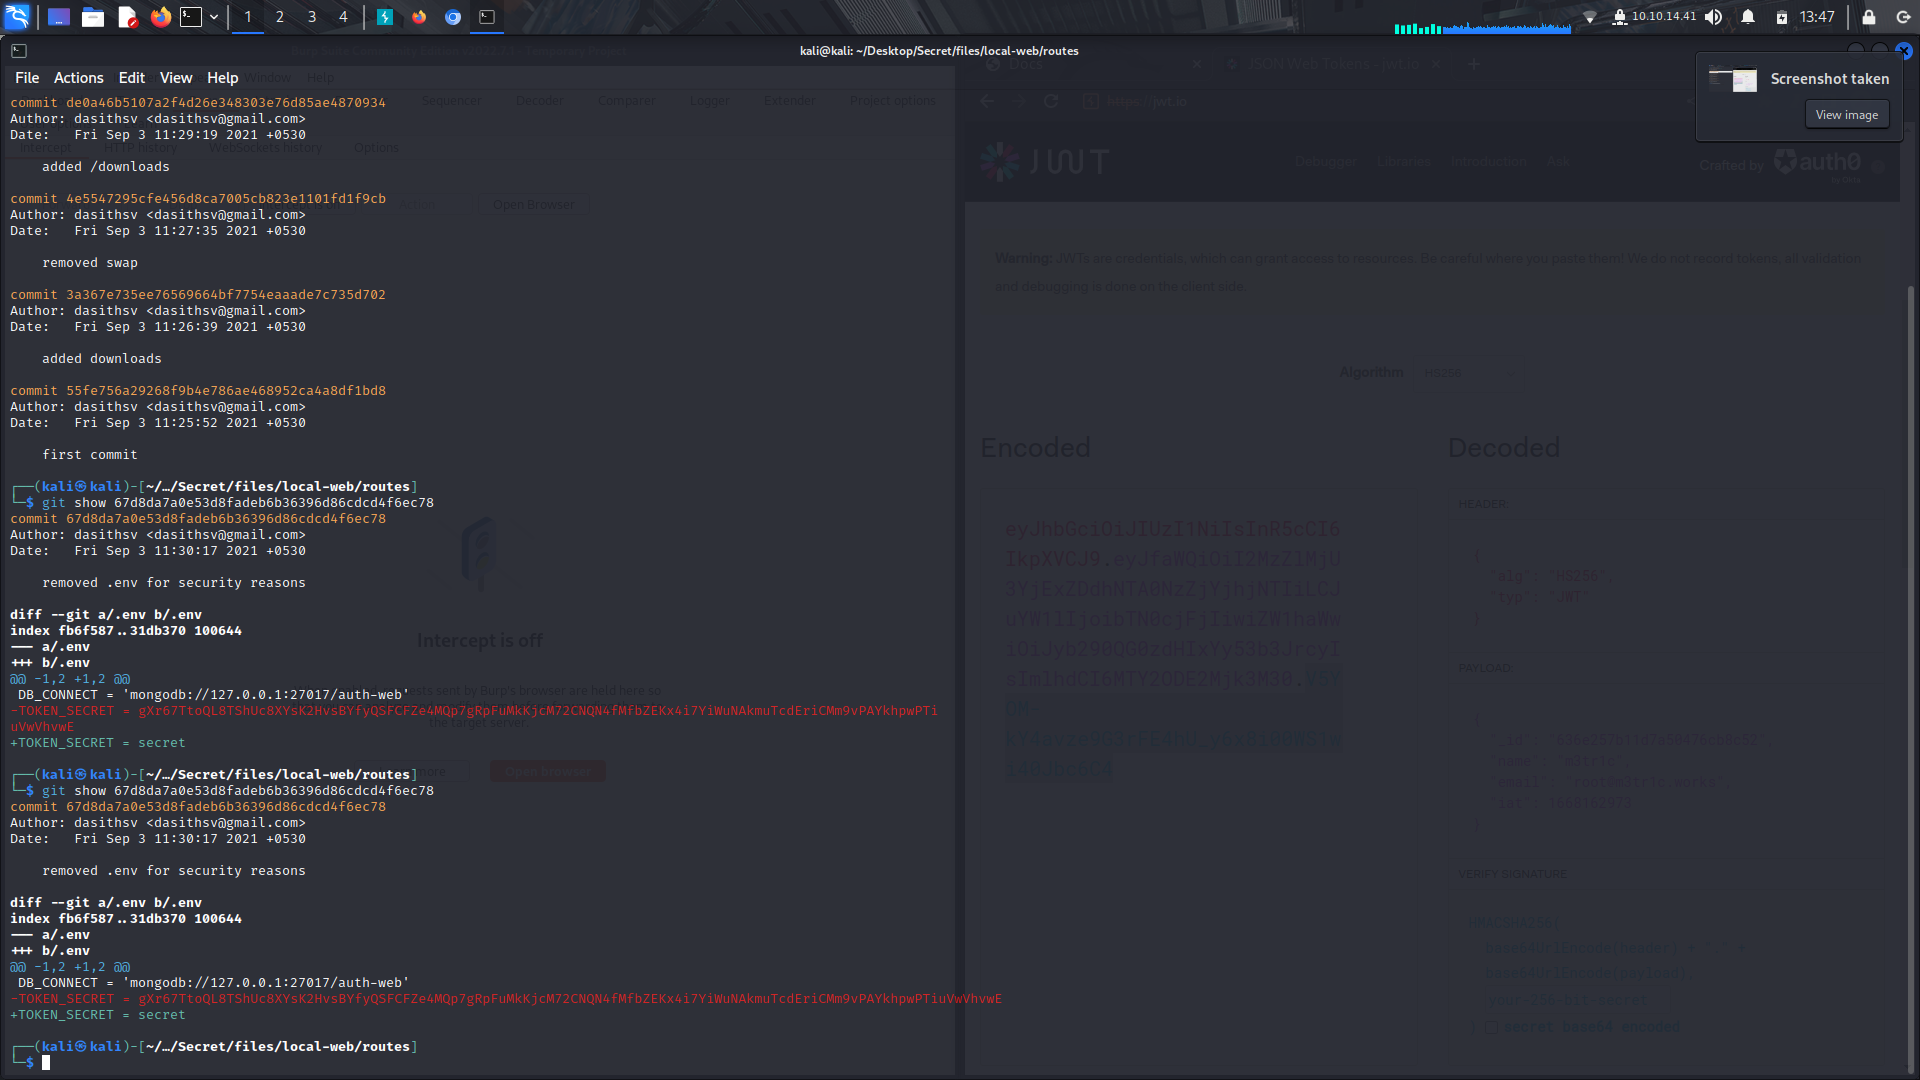Screen dimensions: 1920x1080
Task: Open the terminal emulator launcher
Action: point(191,17)
